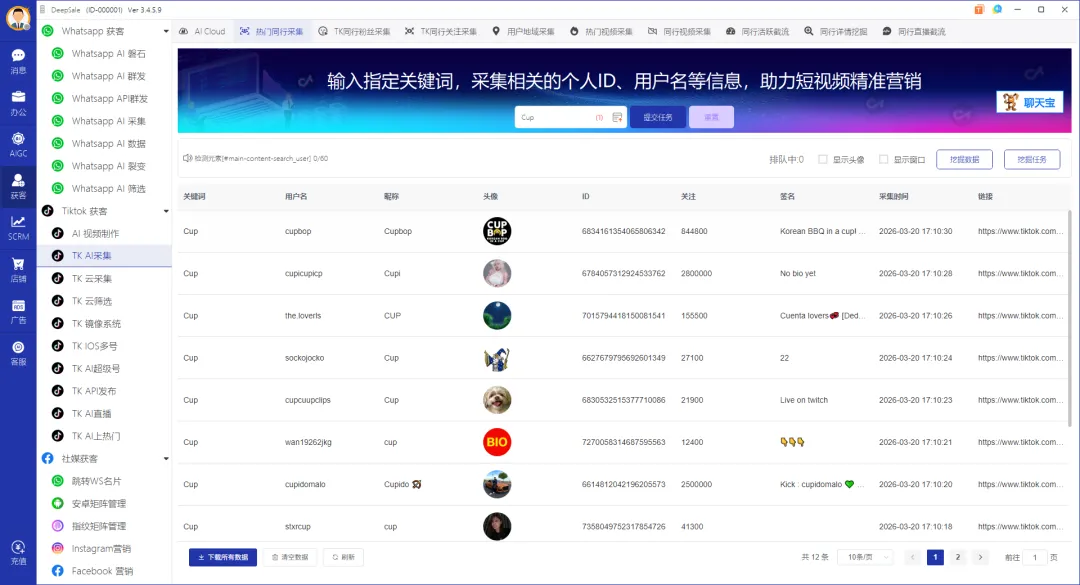This screenshot has width=1080, height=585.
Task: Open the 充值 recharge icon
Action: pos(18,551)
